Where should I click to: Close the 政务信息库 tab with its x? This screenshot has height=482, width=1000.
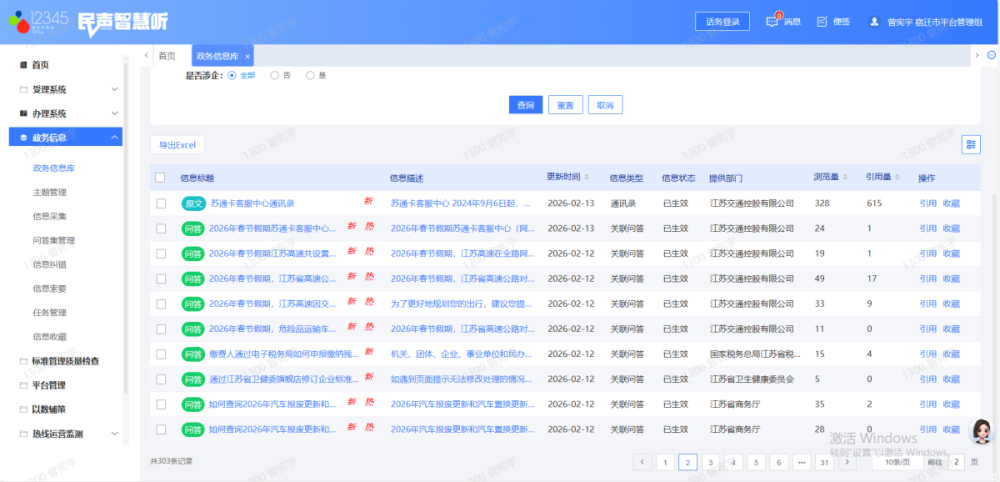tap(247, 56)
